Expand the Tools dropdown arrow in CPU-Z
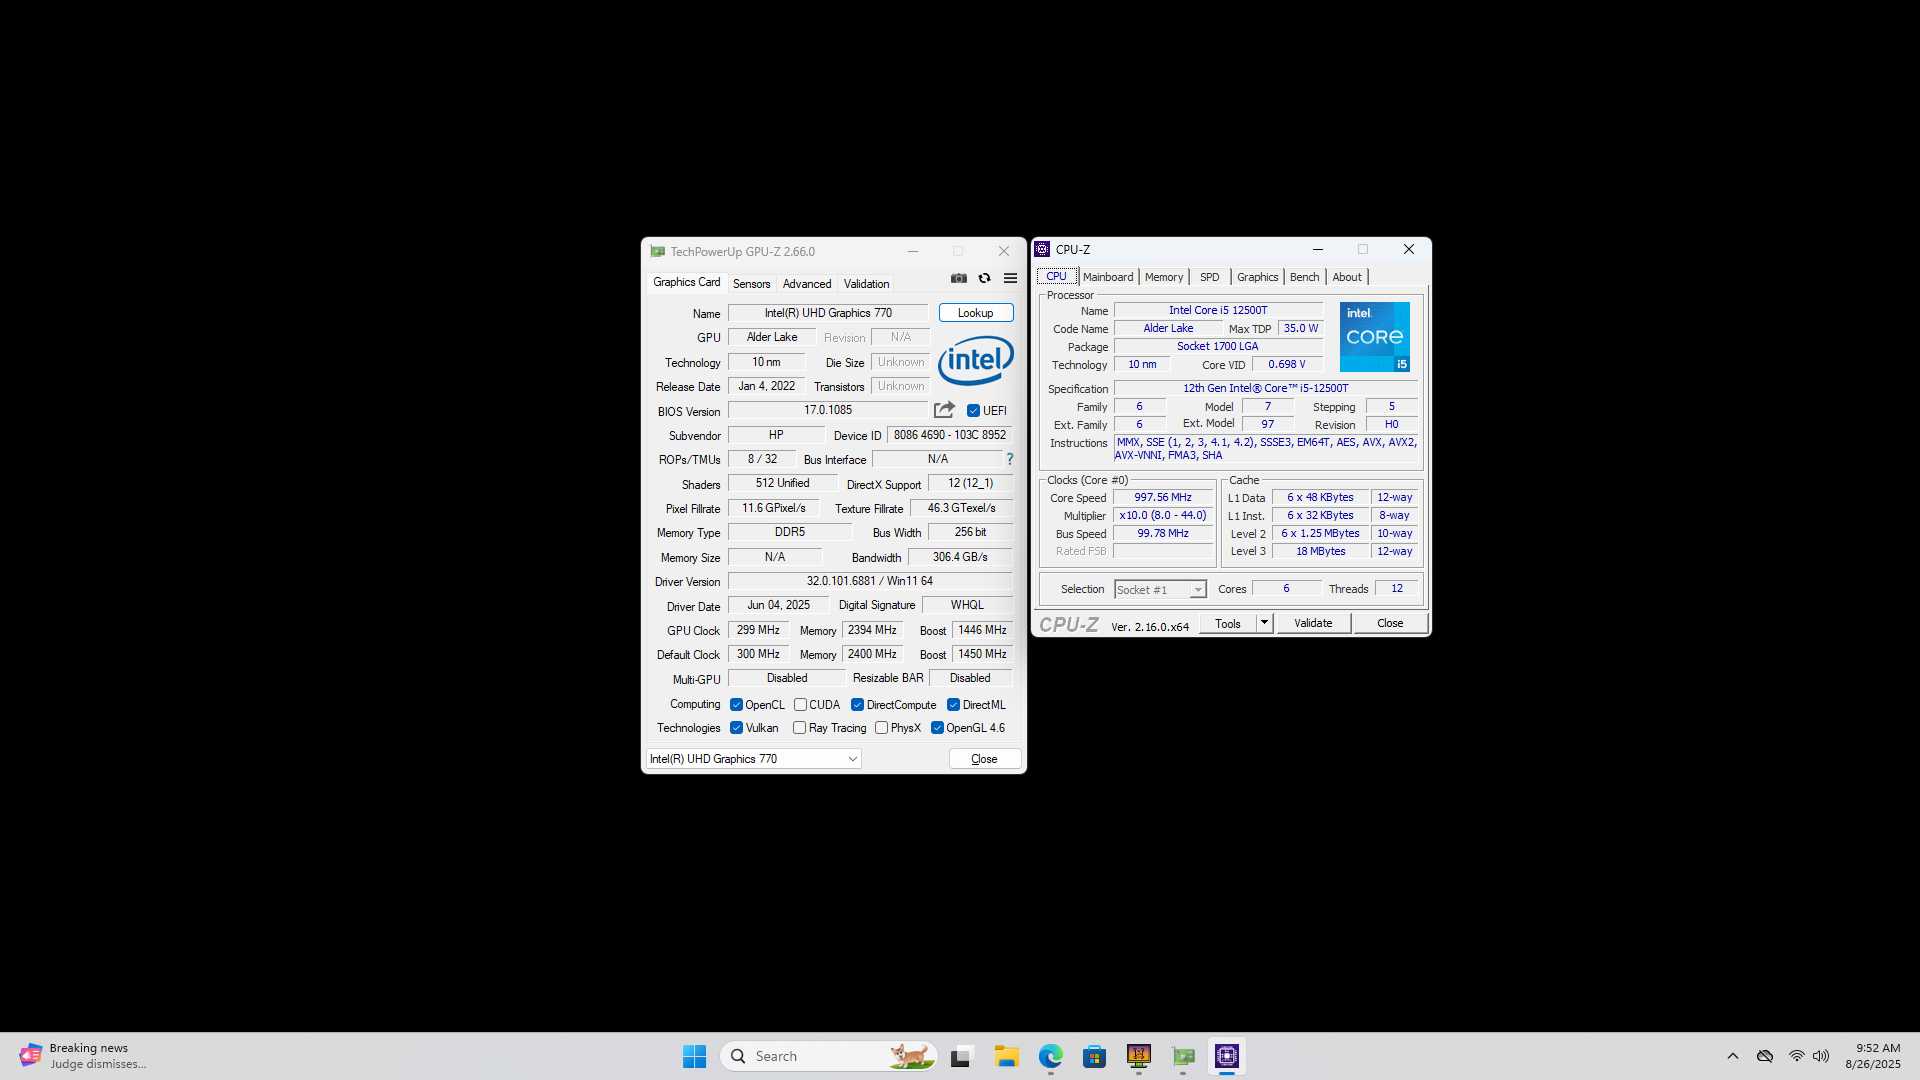The height and width of the screenshot is (1080, 1920). point(1264,623)
